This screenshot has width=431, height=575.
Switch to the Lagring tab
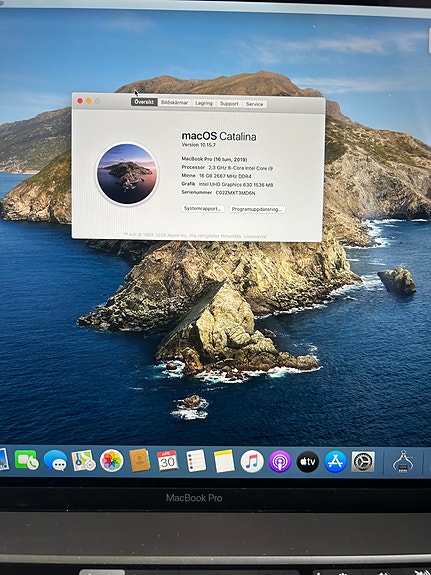[204, 103]
